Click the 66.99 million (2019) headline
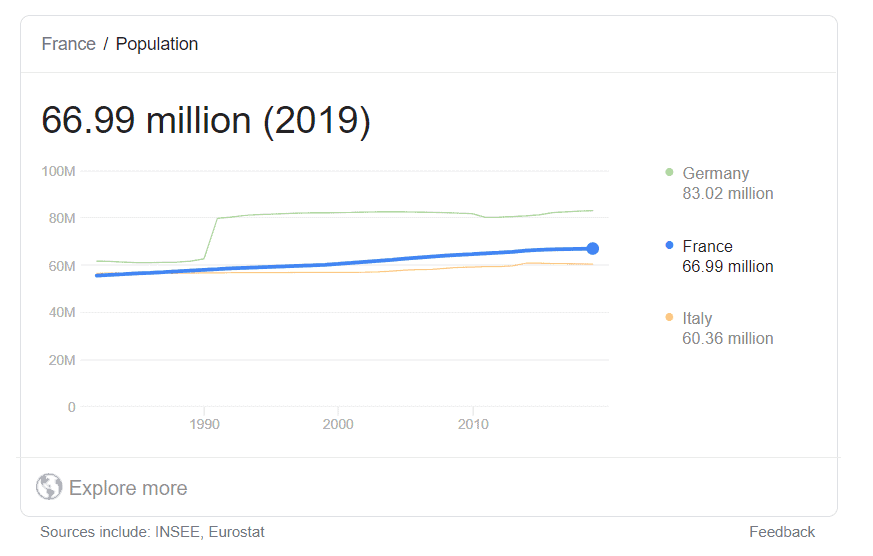The width and height of the screenshot is (873, 556). click(206, 120)
